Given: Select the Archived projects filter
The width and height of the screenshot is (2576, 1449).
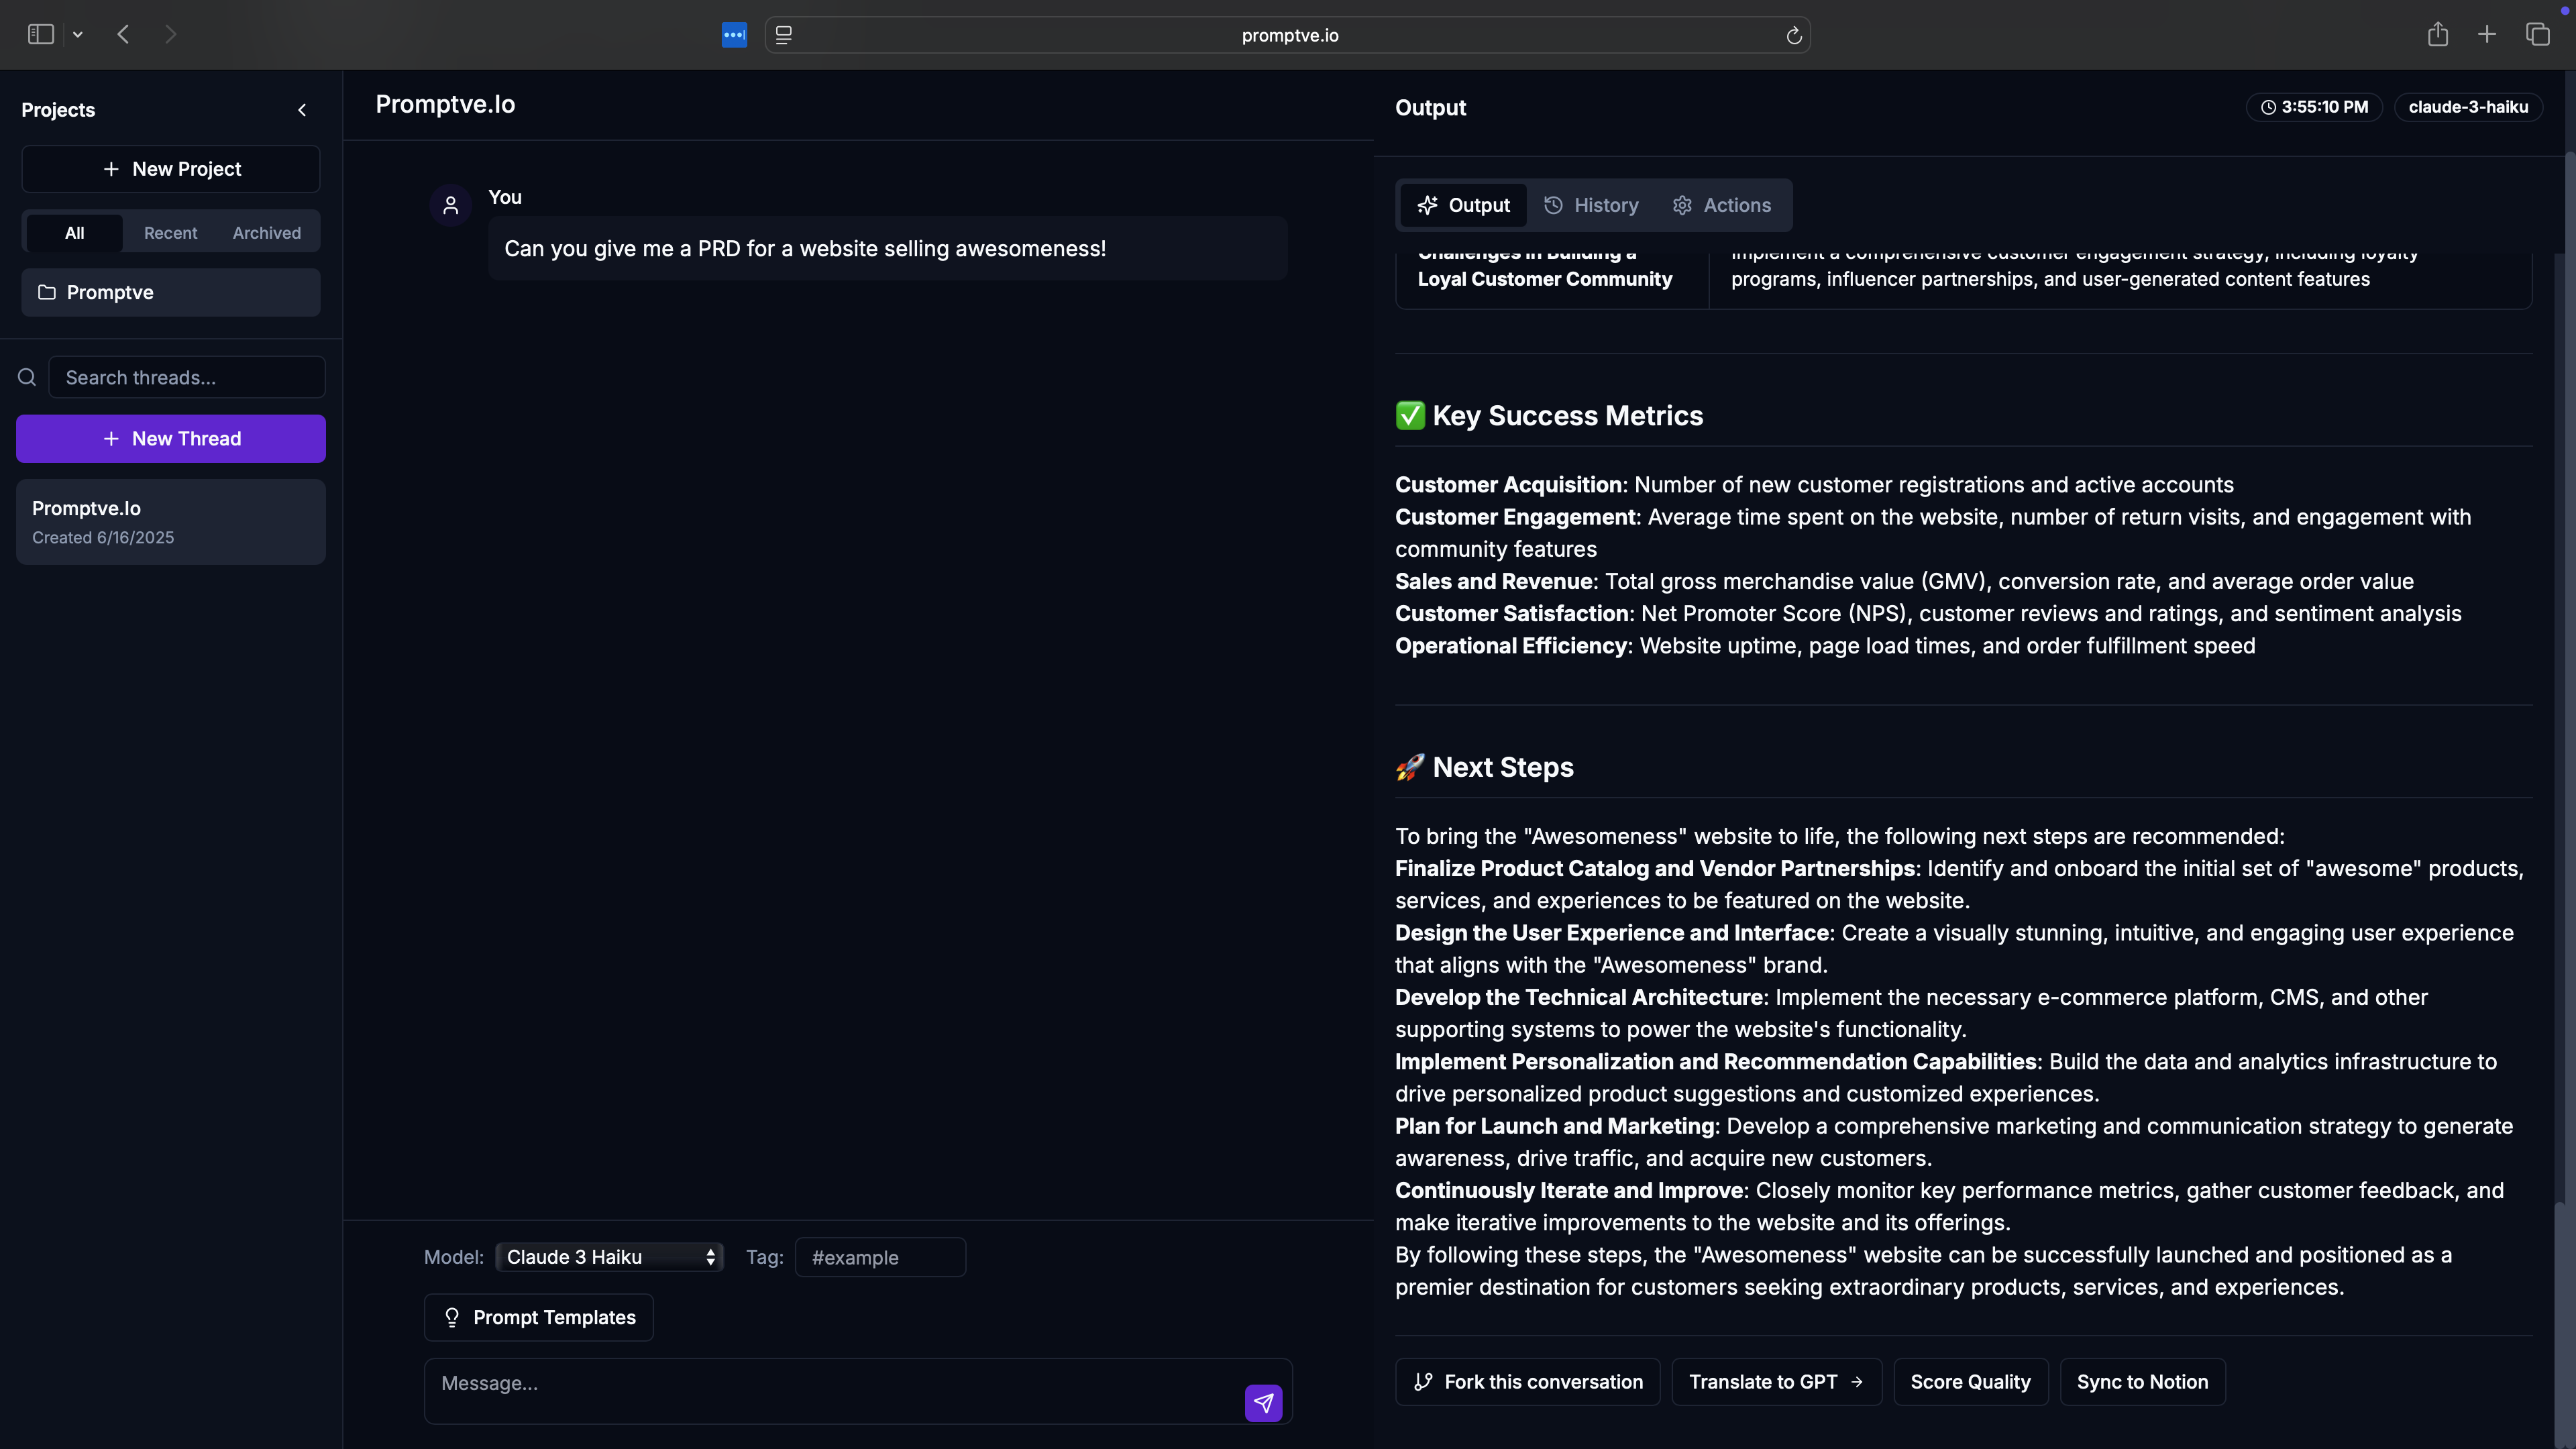Looking at the screenshot, I should point(266,233).
